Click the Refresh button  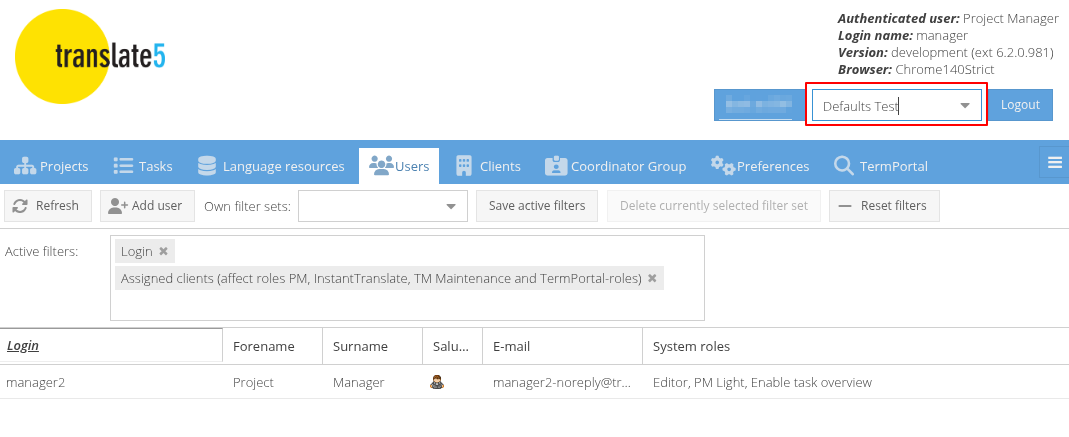point(48,206)
